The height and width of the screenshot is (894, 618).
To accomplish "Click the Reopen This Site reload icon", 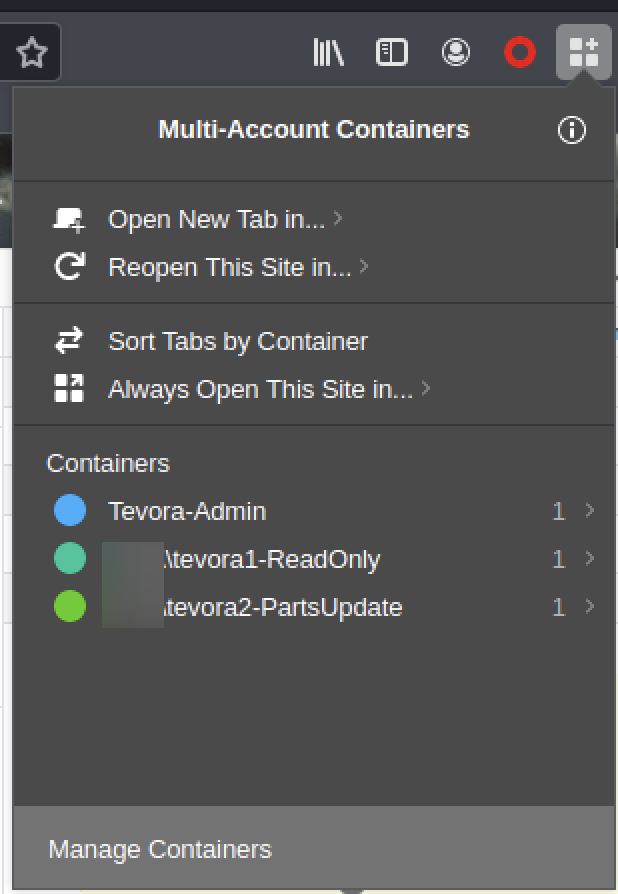I will pos(70,266).
